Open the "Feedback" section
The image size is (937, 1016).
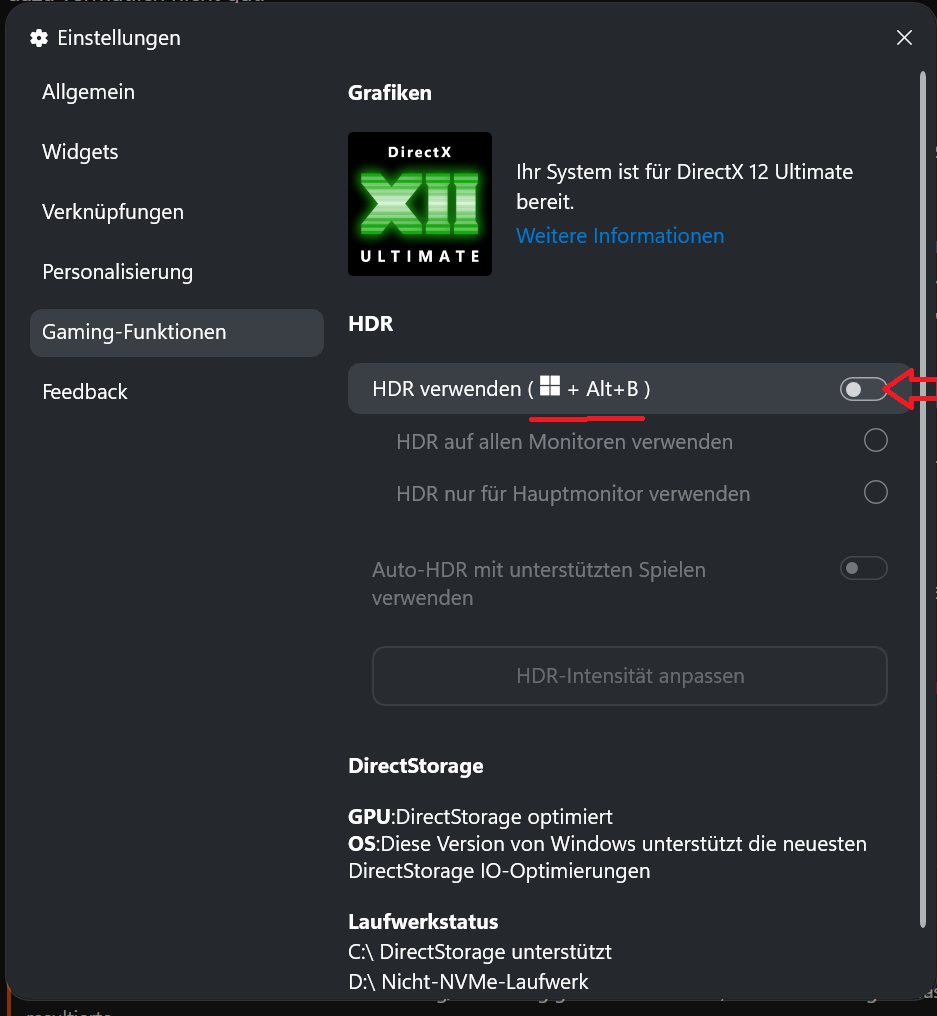[x=85, y=392]
